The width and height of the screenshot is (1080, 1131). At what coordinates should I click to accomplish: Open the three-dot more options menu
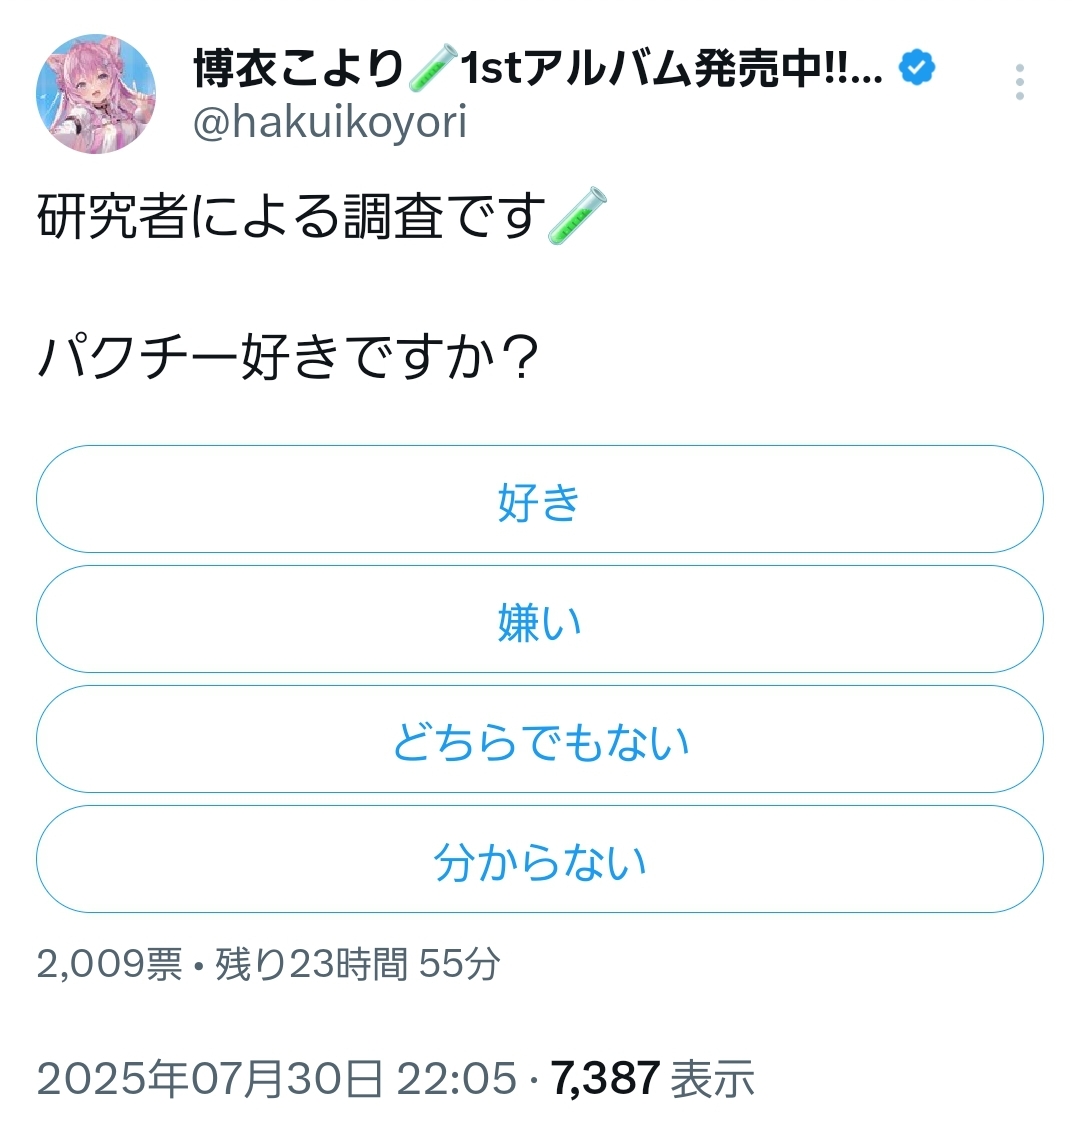click(x=1019, y=82)
